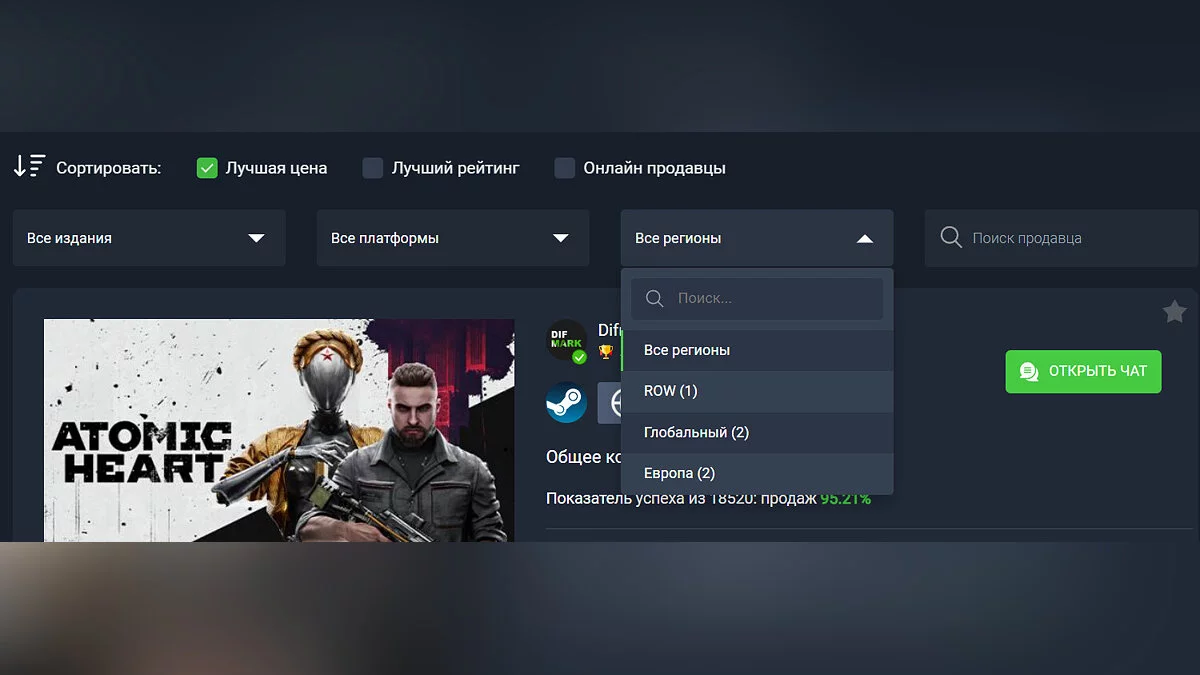Uncheck the Лучшая цена checkbox
The image size is (1200, 675).
point(207,168)
